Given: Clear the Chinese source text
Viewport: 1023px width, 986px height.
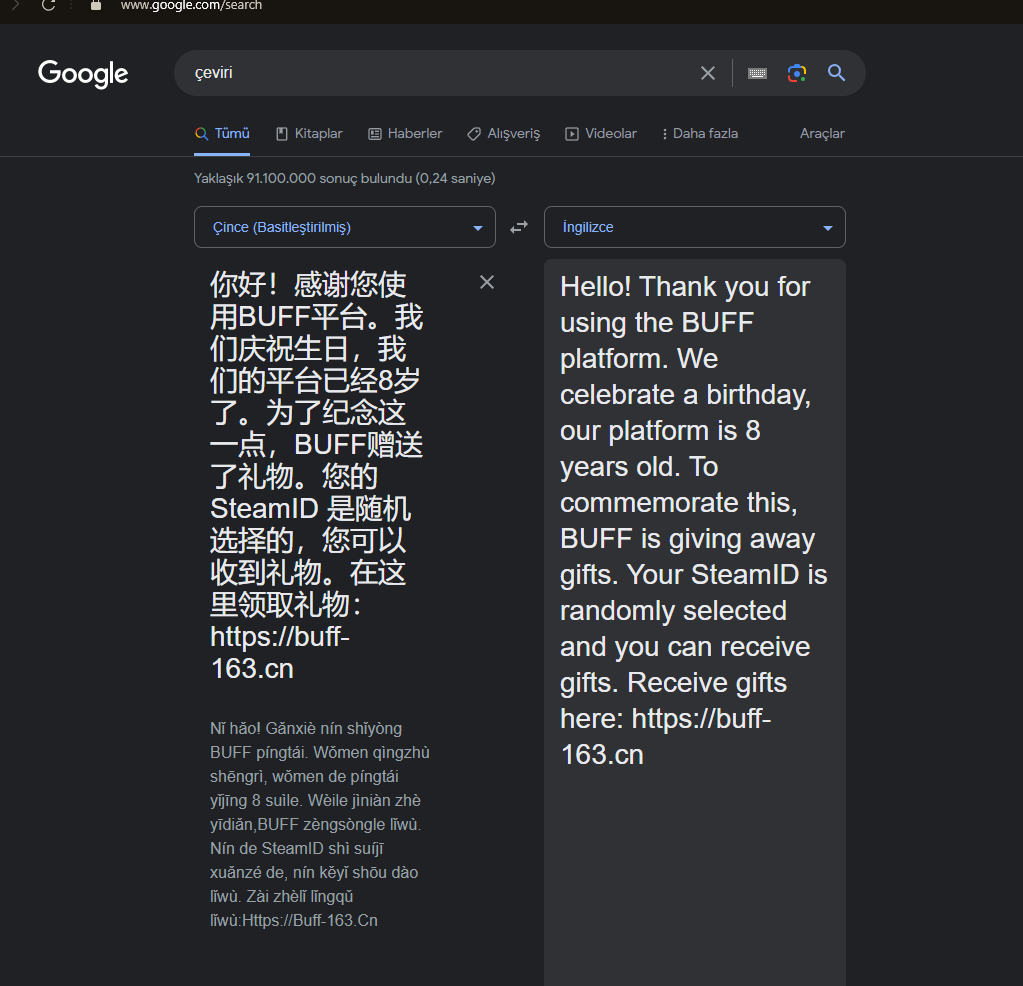Looking at the screenshot, I should (487, 283).
